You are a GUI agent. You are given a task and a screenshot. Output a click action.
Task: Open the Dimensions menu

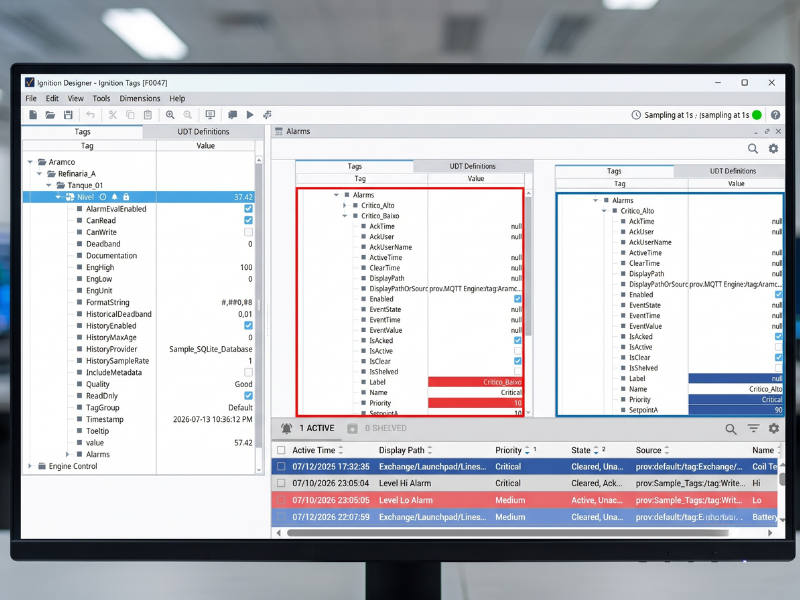coord(140,98)
